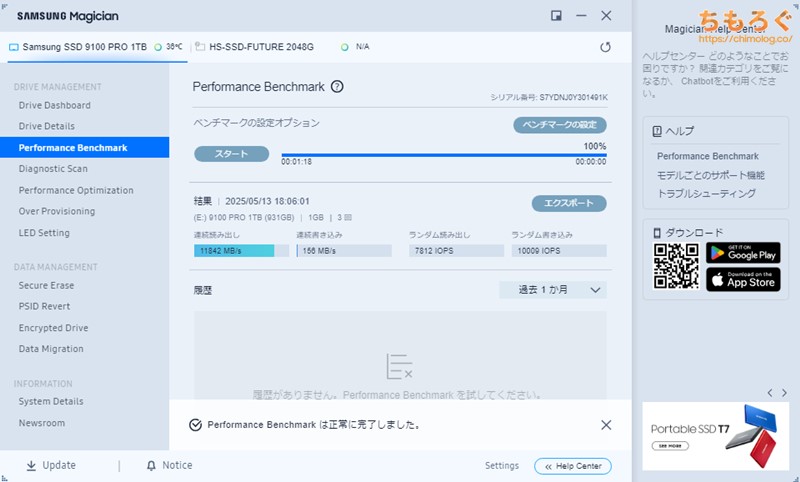Image resolution: width=800 pixels, height=482 pixels.
Task: Open Secure Erase
Action: (46, 286)
